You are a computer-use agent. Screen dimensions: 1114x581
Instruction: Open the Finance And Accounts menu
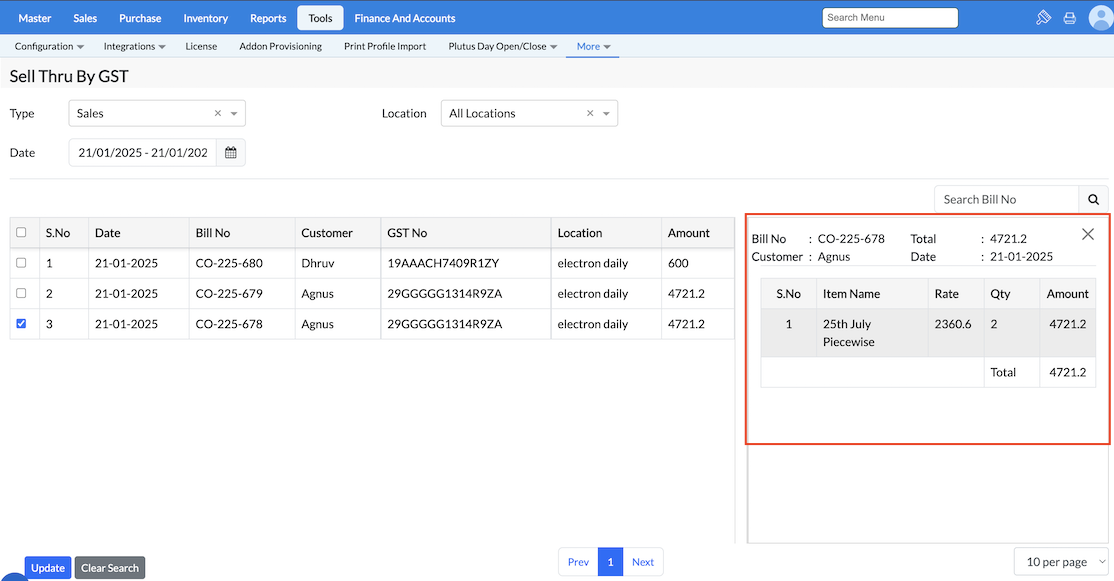[x=404, y=18]
